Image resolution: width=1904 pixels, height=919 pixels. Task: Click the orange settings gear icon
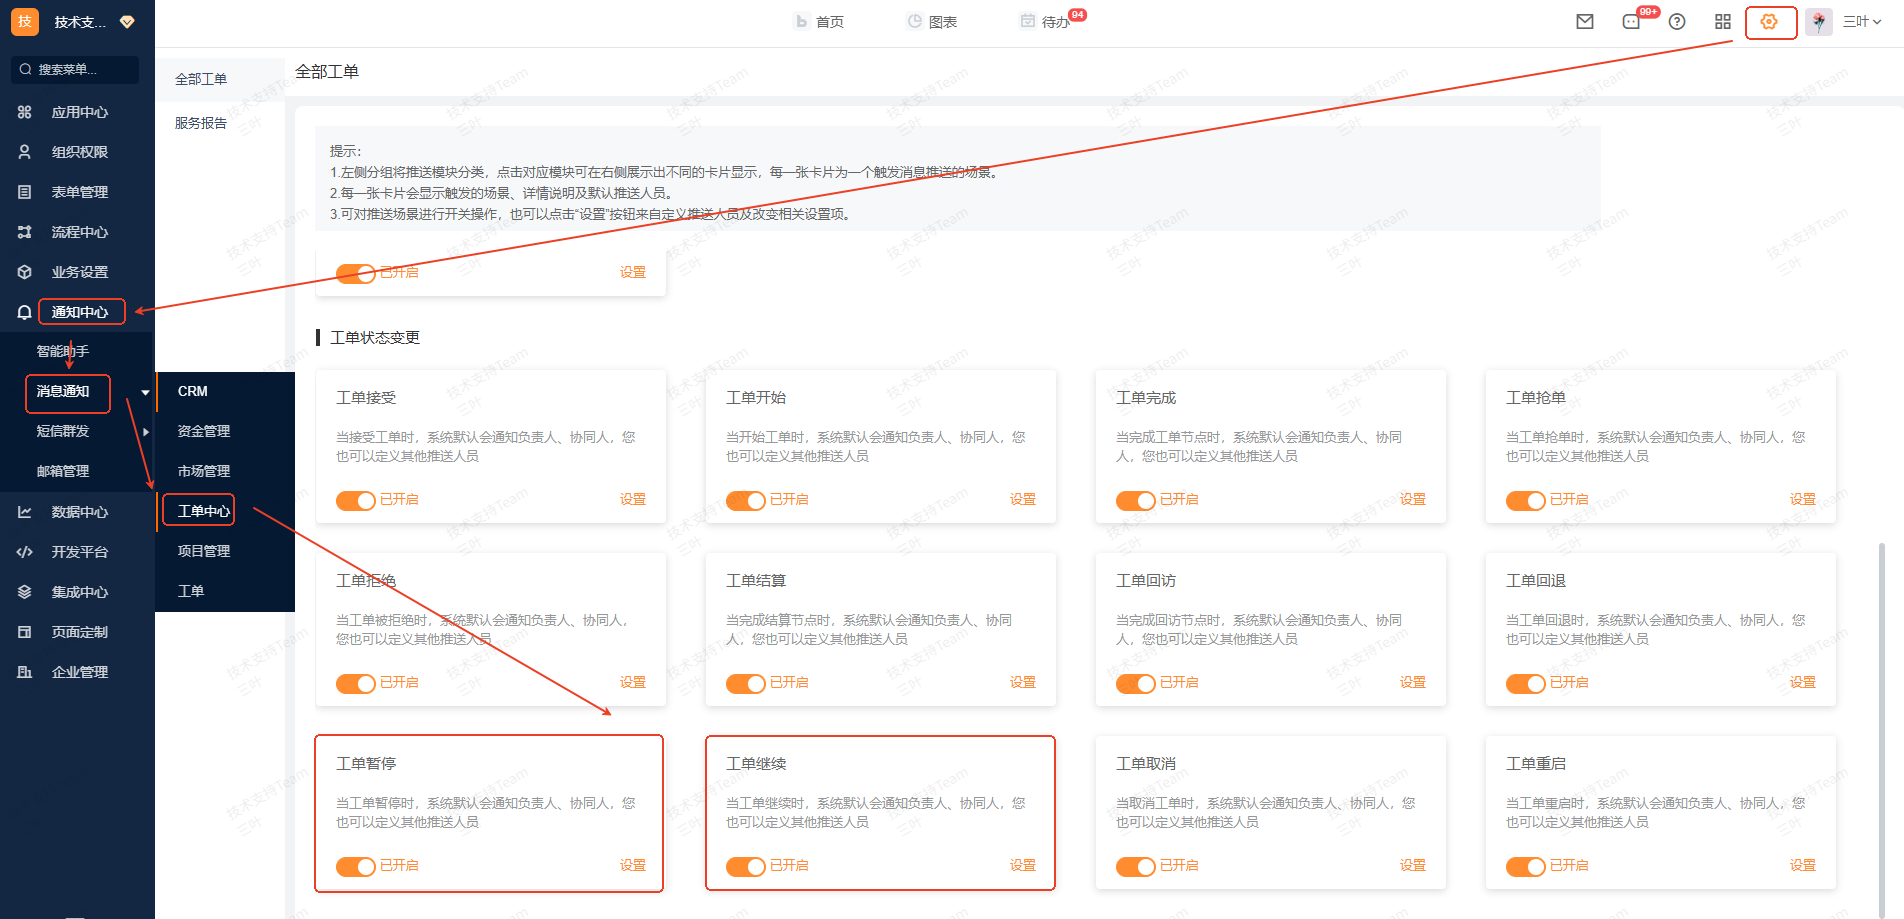[x=1769, y=22]
